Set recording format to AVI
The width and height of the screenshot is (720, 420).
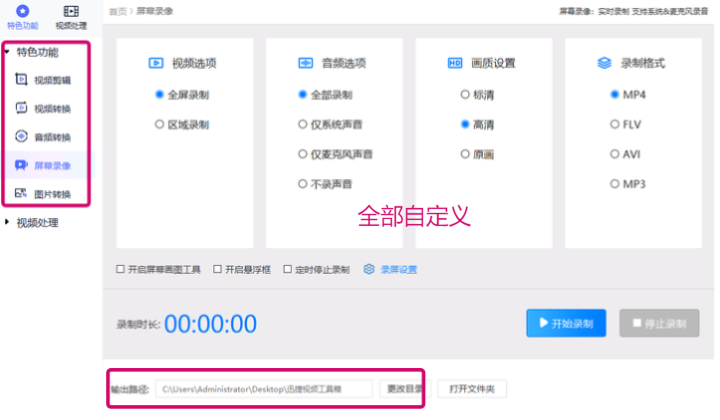tap(625, 154)
